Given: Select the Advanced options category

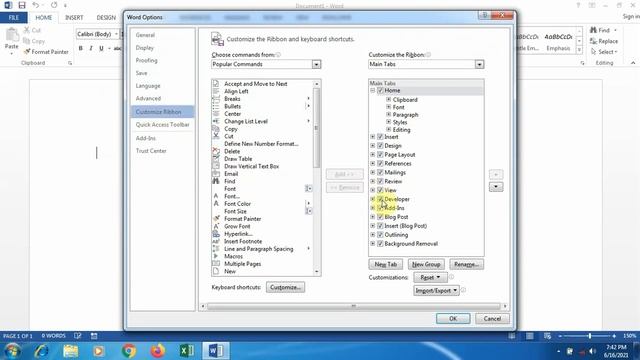Looking at the screenshot, I should (x=148, y=98).
